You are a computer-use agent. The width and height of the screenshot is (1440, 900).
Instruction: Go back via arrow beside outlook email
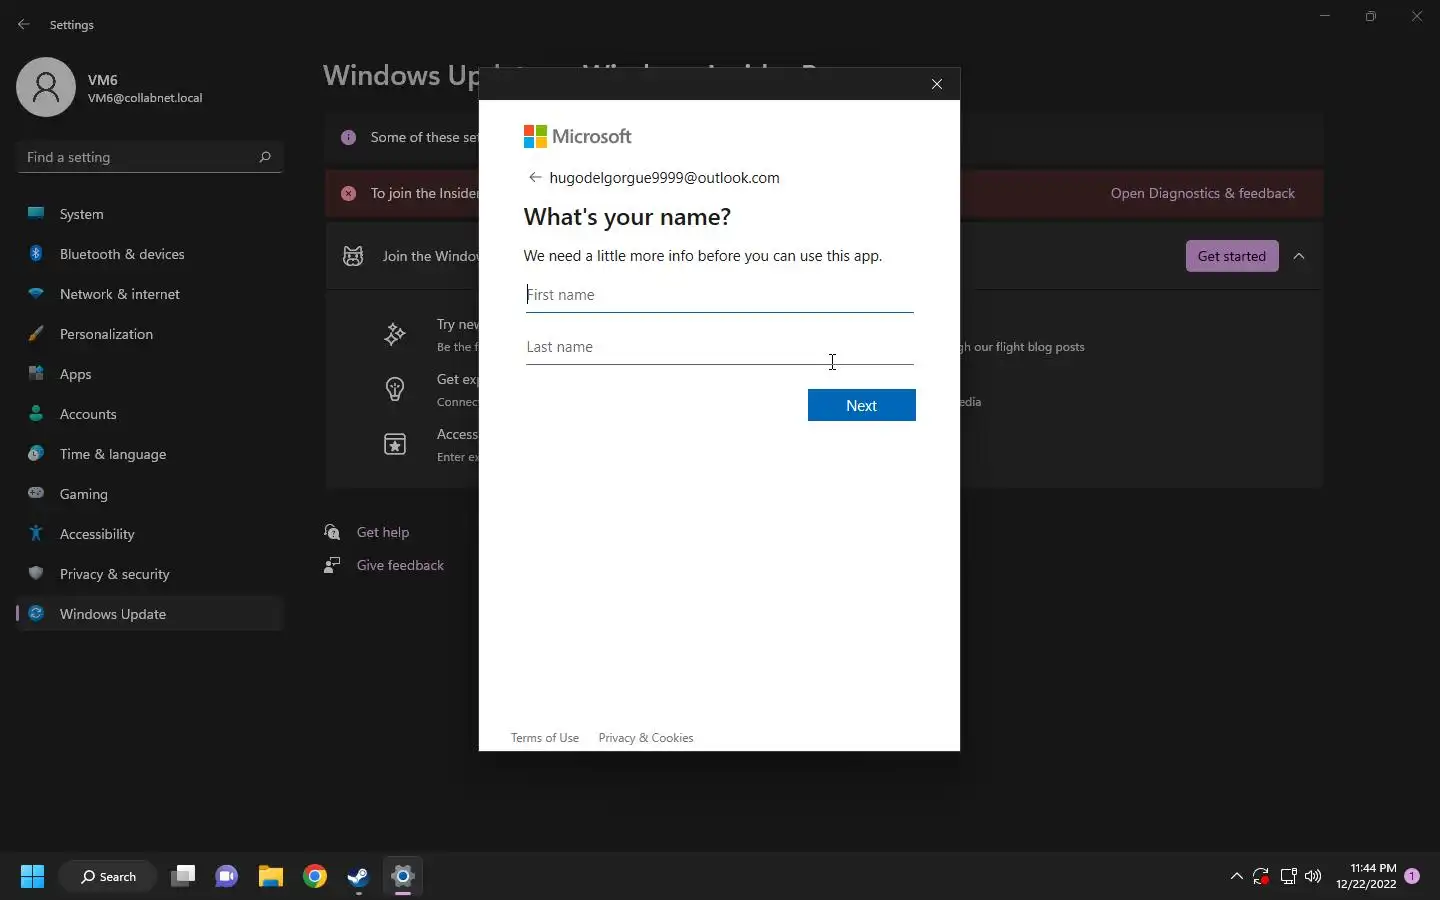535,177
